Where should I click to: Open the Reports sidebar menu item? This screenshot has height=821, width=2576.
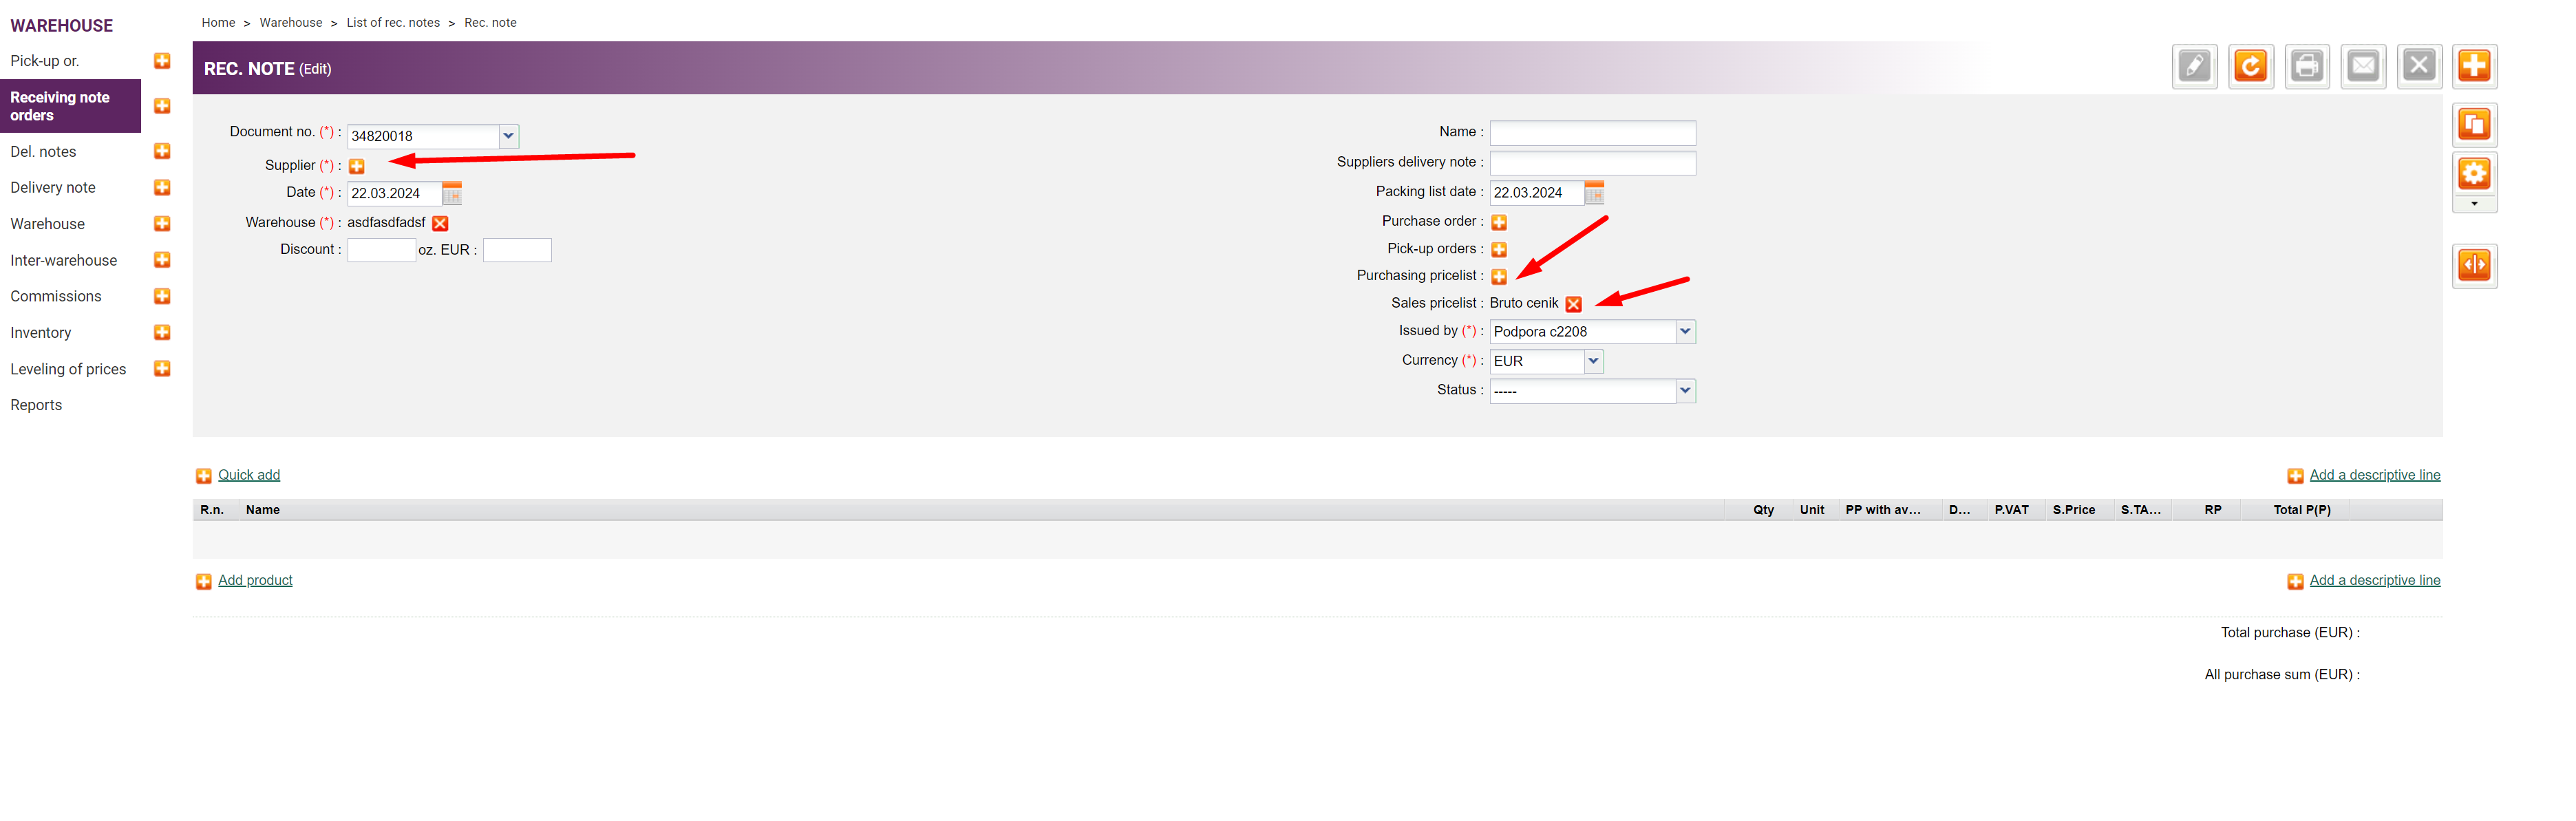click(x=36, y=405)
